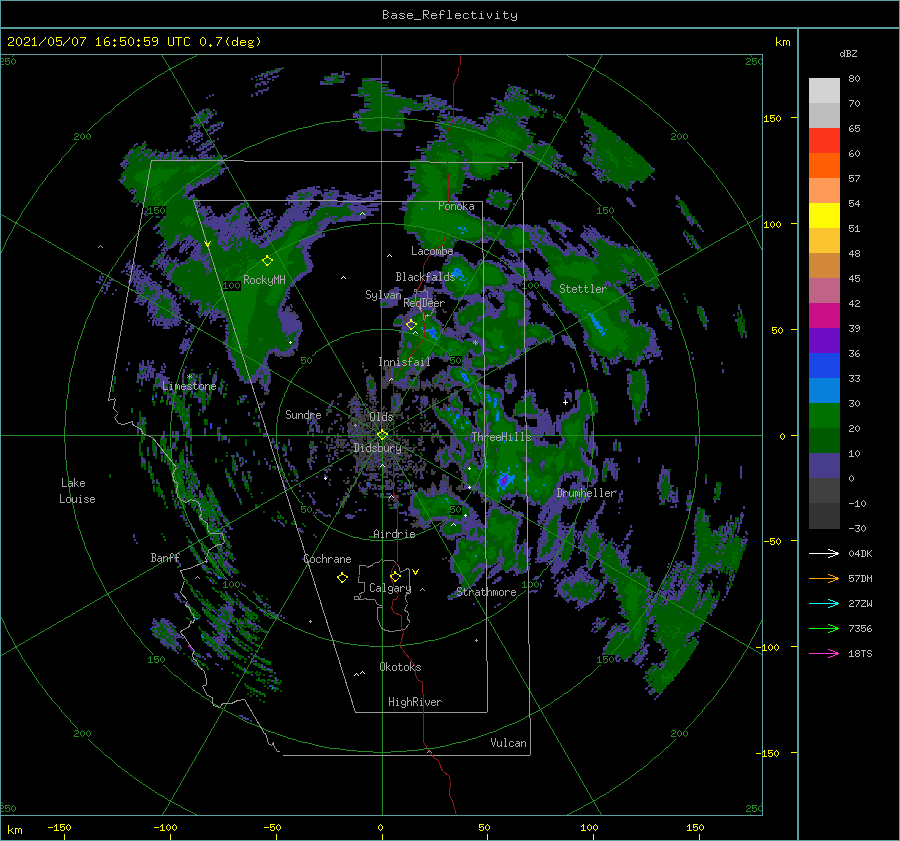
Task: Click the purple swatch beside the 39 dBZ label
Action: 824,340
